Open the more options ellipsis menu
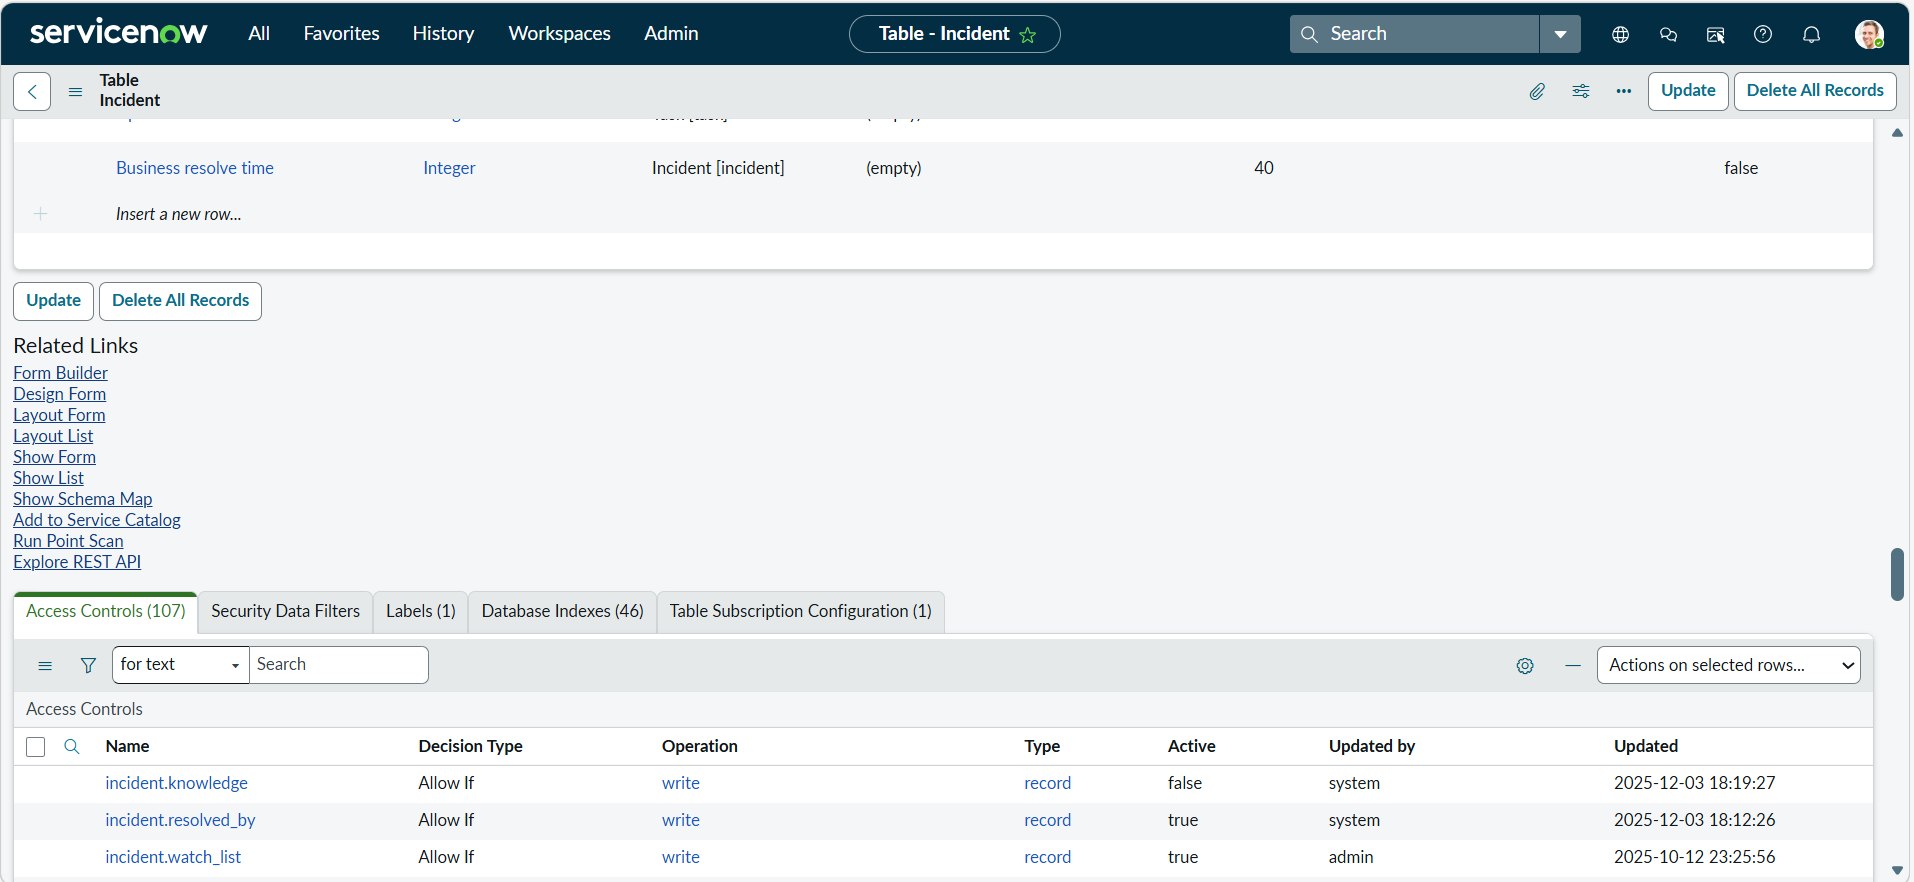The width and height of the screenshot is (1914, 882). coord(1624,91)
